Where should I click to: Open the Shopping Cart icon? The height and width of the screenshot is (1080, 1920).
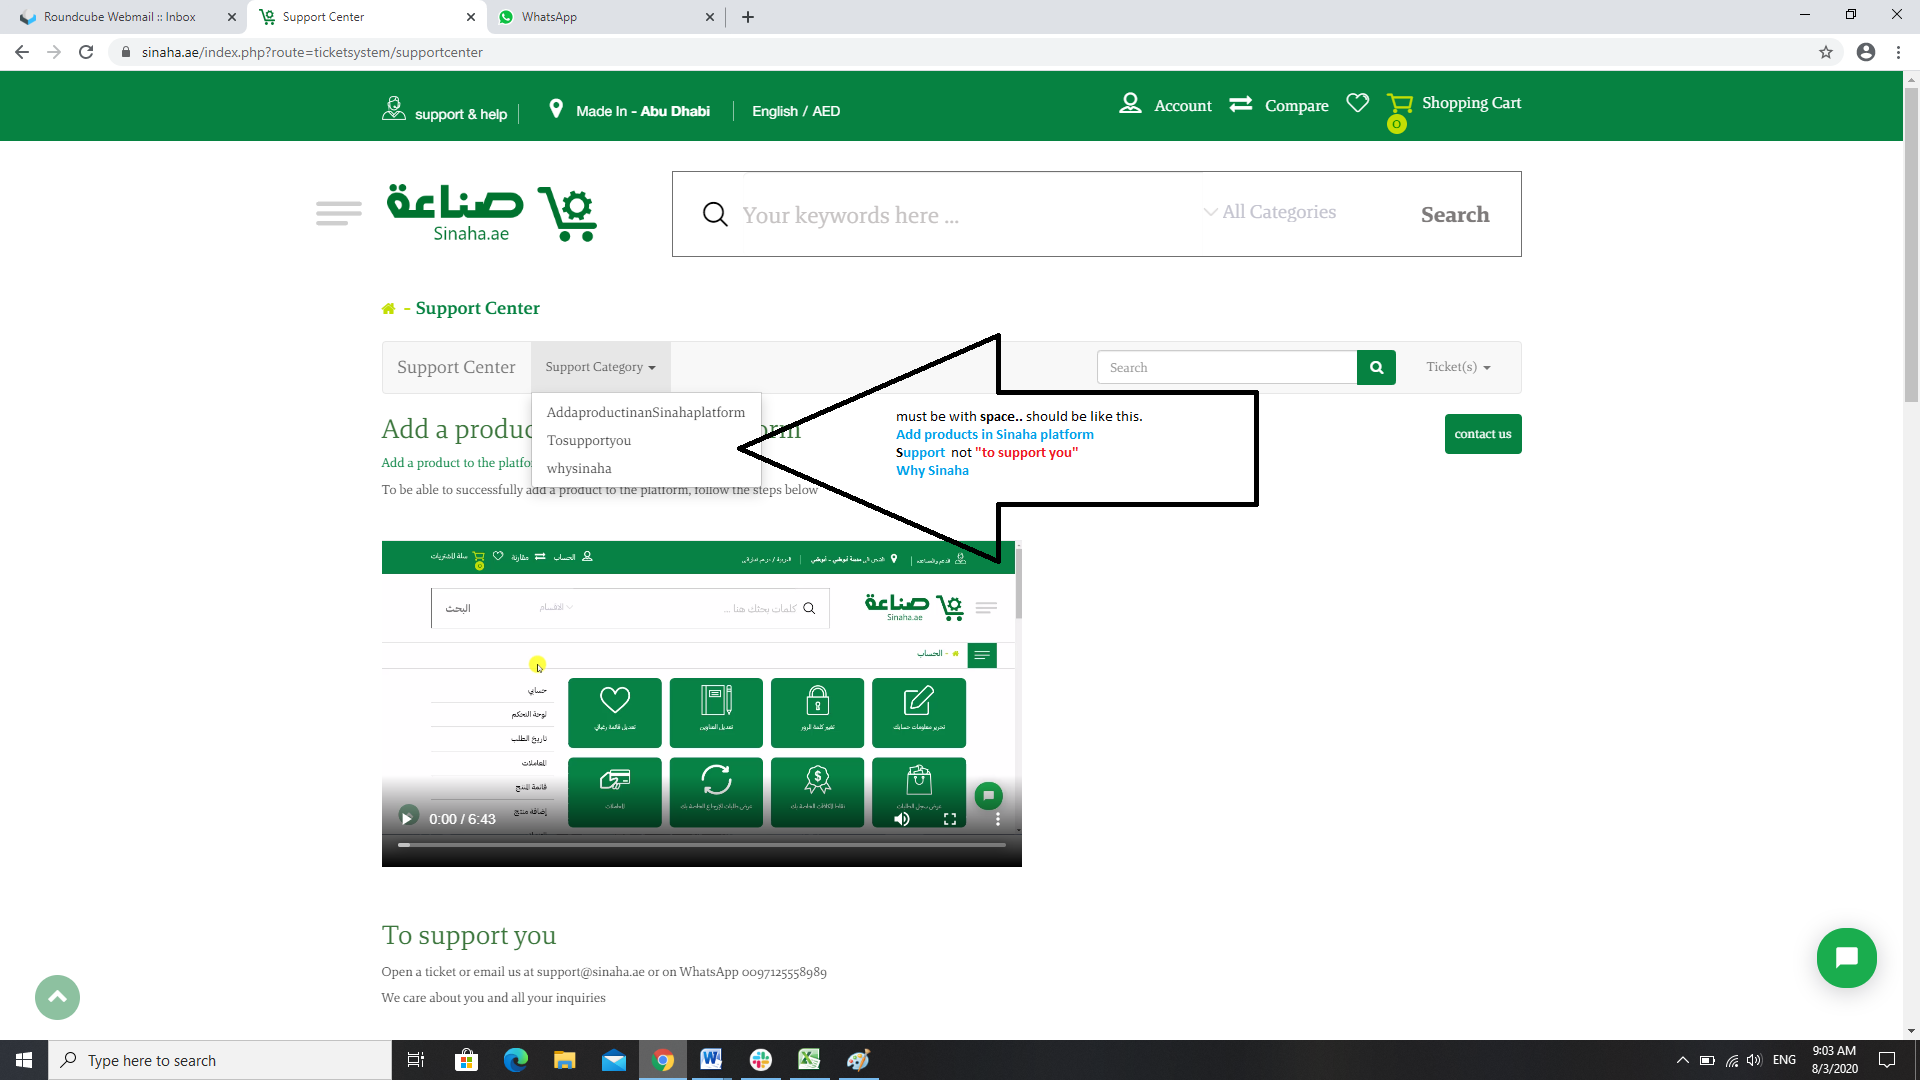(x=1399, y=104)
